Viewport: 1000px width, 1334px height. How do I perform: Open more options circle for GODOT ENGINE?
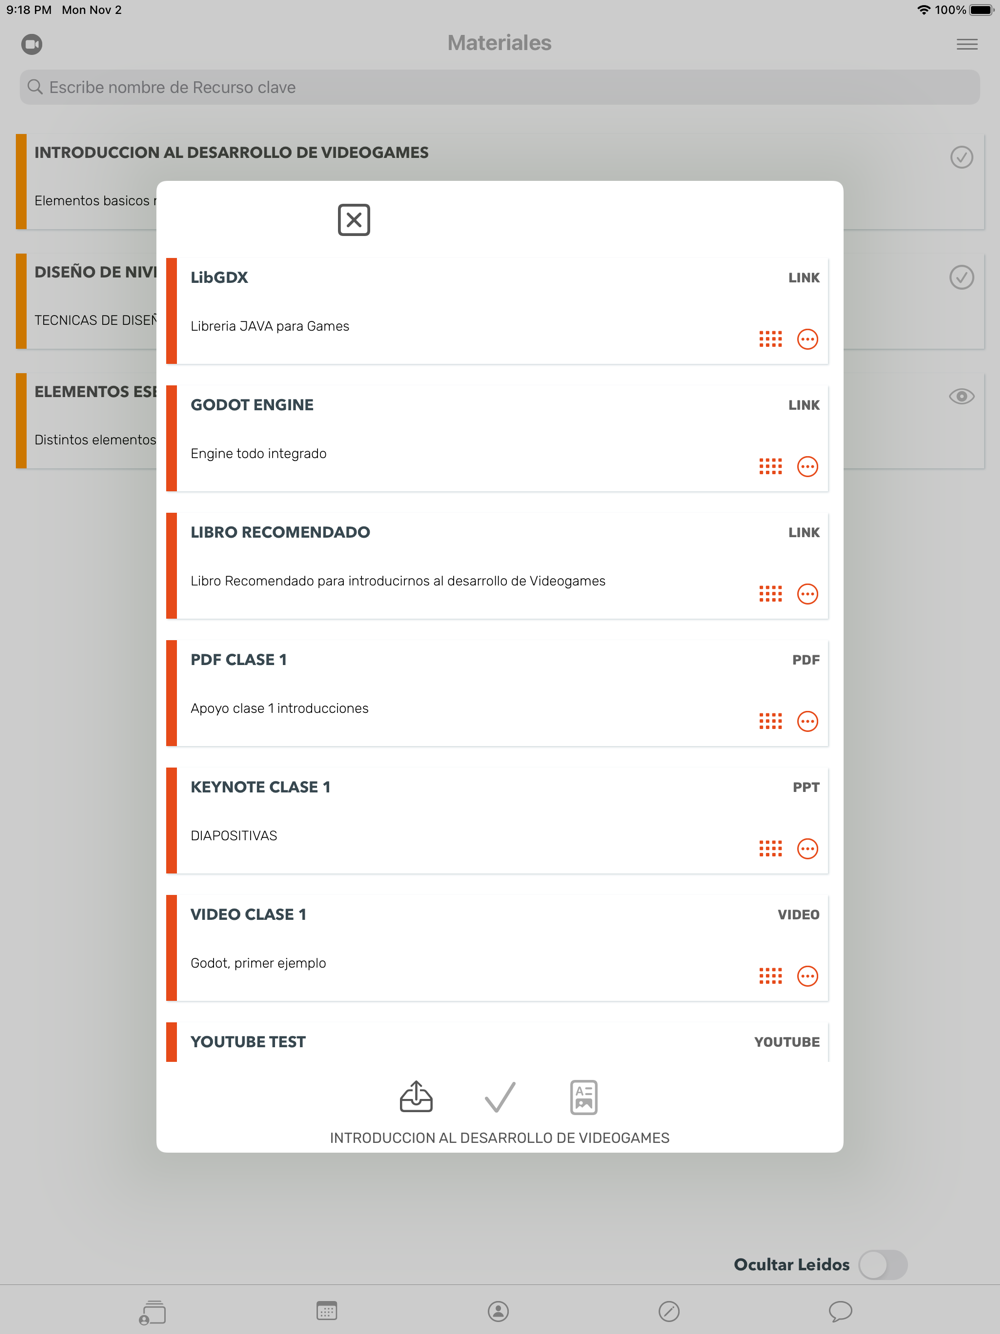pyautogui.click(x=808, y=467)
